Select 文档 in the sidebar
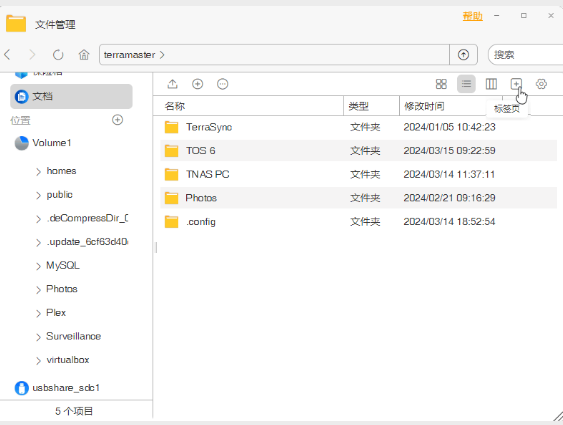Viewport: 563px width, 425px height. point(71,96)
